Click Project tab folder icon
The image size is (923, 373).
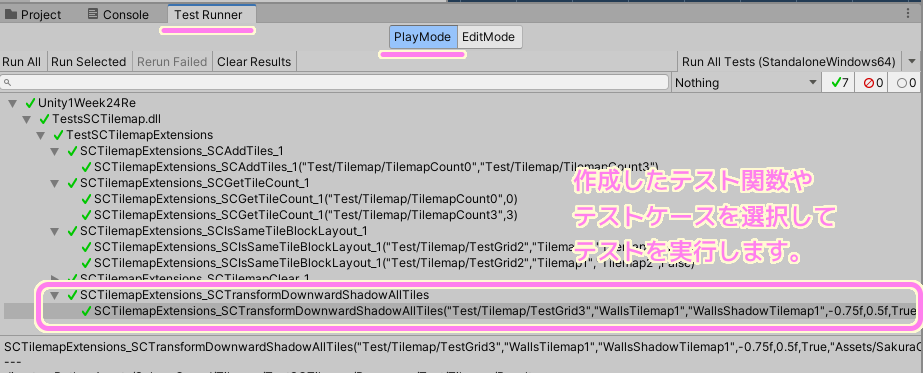11,15
